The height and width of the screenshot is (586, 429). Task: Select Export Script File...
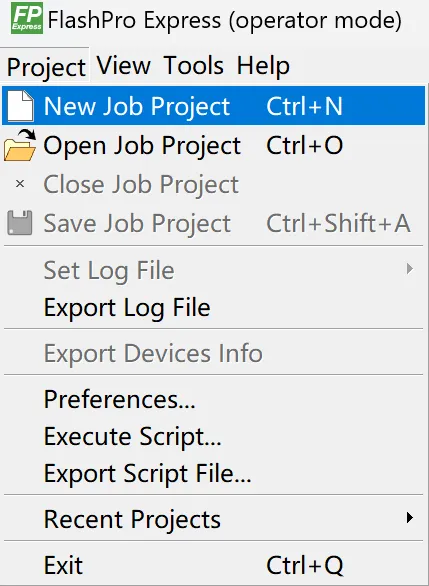(x=213, y=474)
